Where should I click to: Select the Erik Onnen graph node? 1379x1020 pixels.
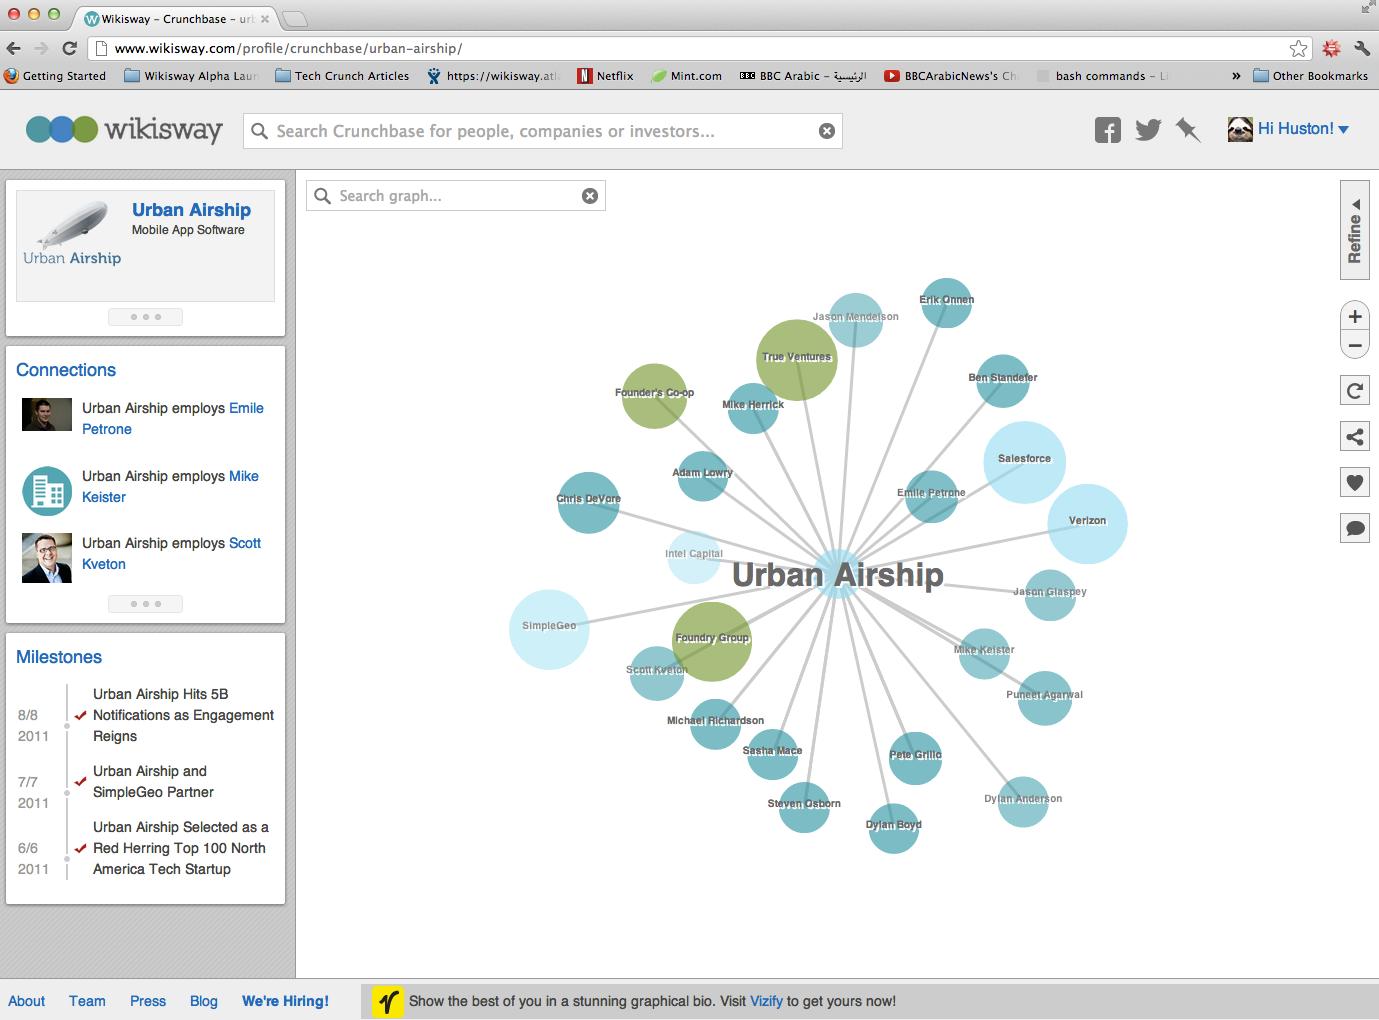(x=946, y=303)
